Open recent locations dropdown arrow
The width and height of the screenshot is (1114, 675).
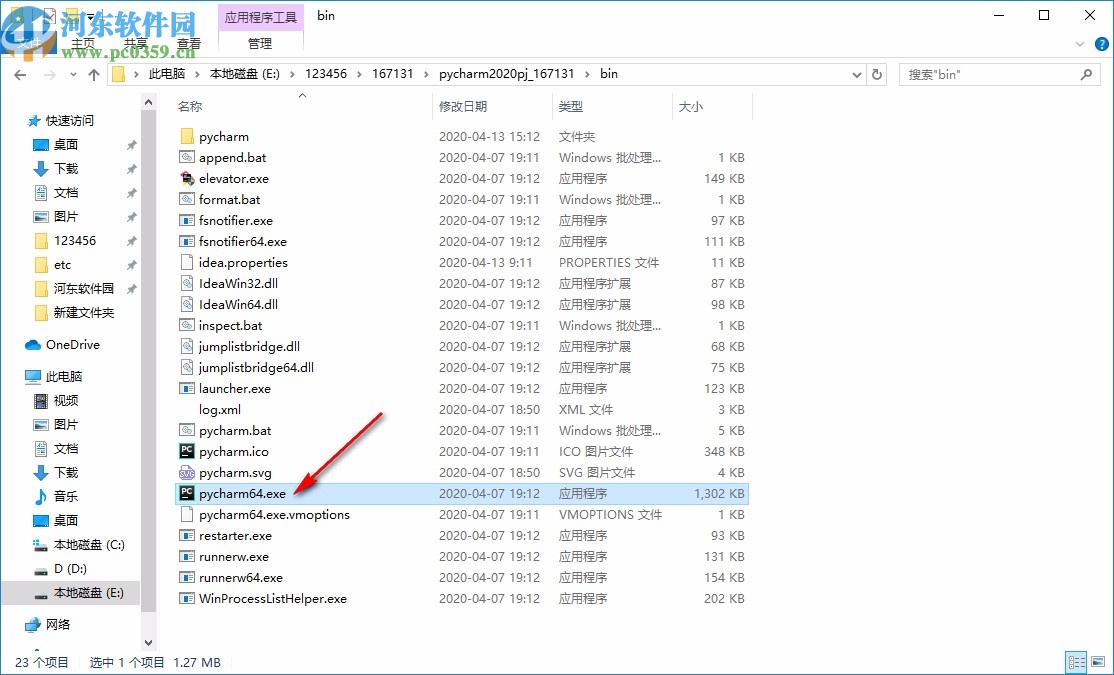[73, 74]
